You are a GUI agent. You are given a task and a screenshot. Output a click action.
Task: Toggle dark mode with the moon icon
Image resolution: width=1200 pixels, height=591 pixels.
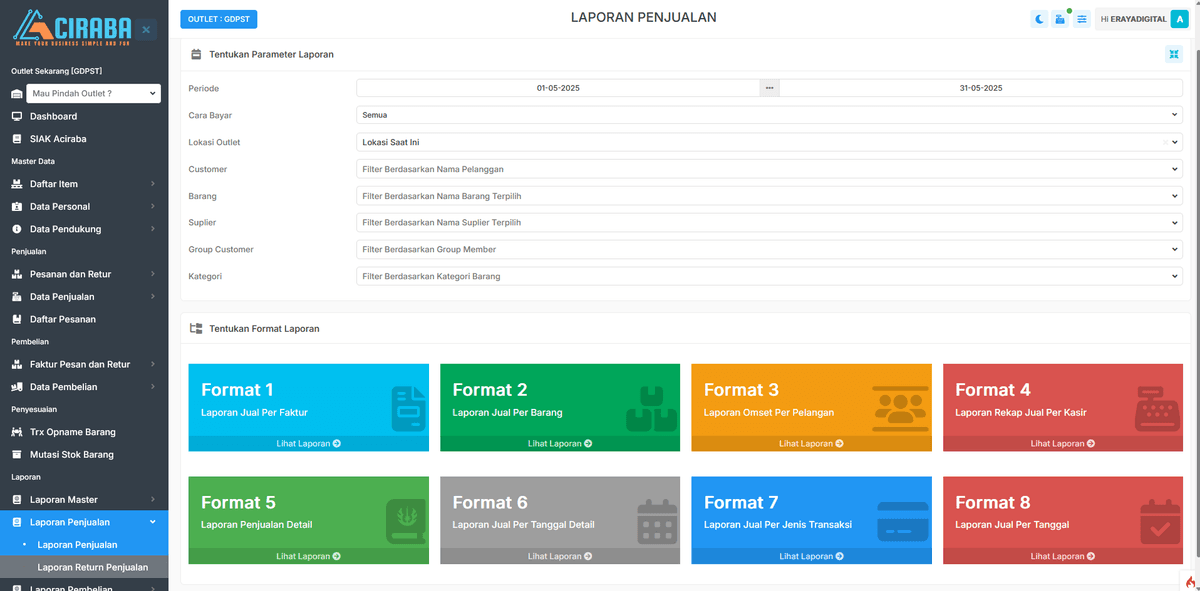tap(1040, 19)
